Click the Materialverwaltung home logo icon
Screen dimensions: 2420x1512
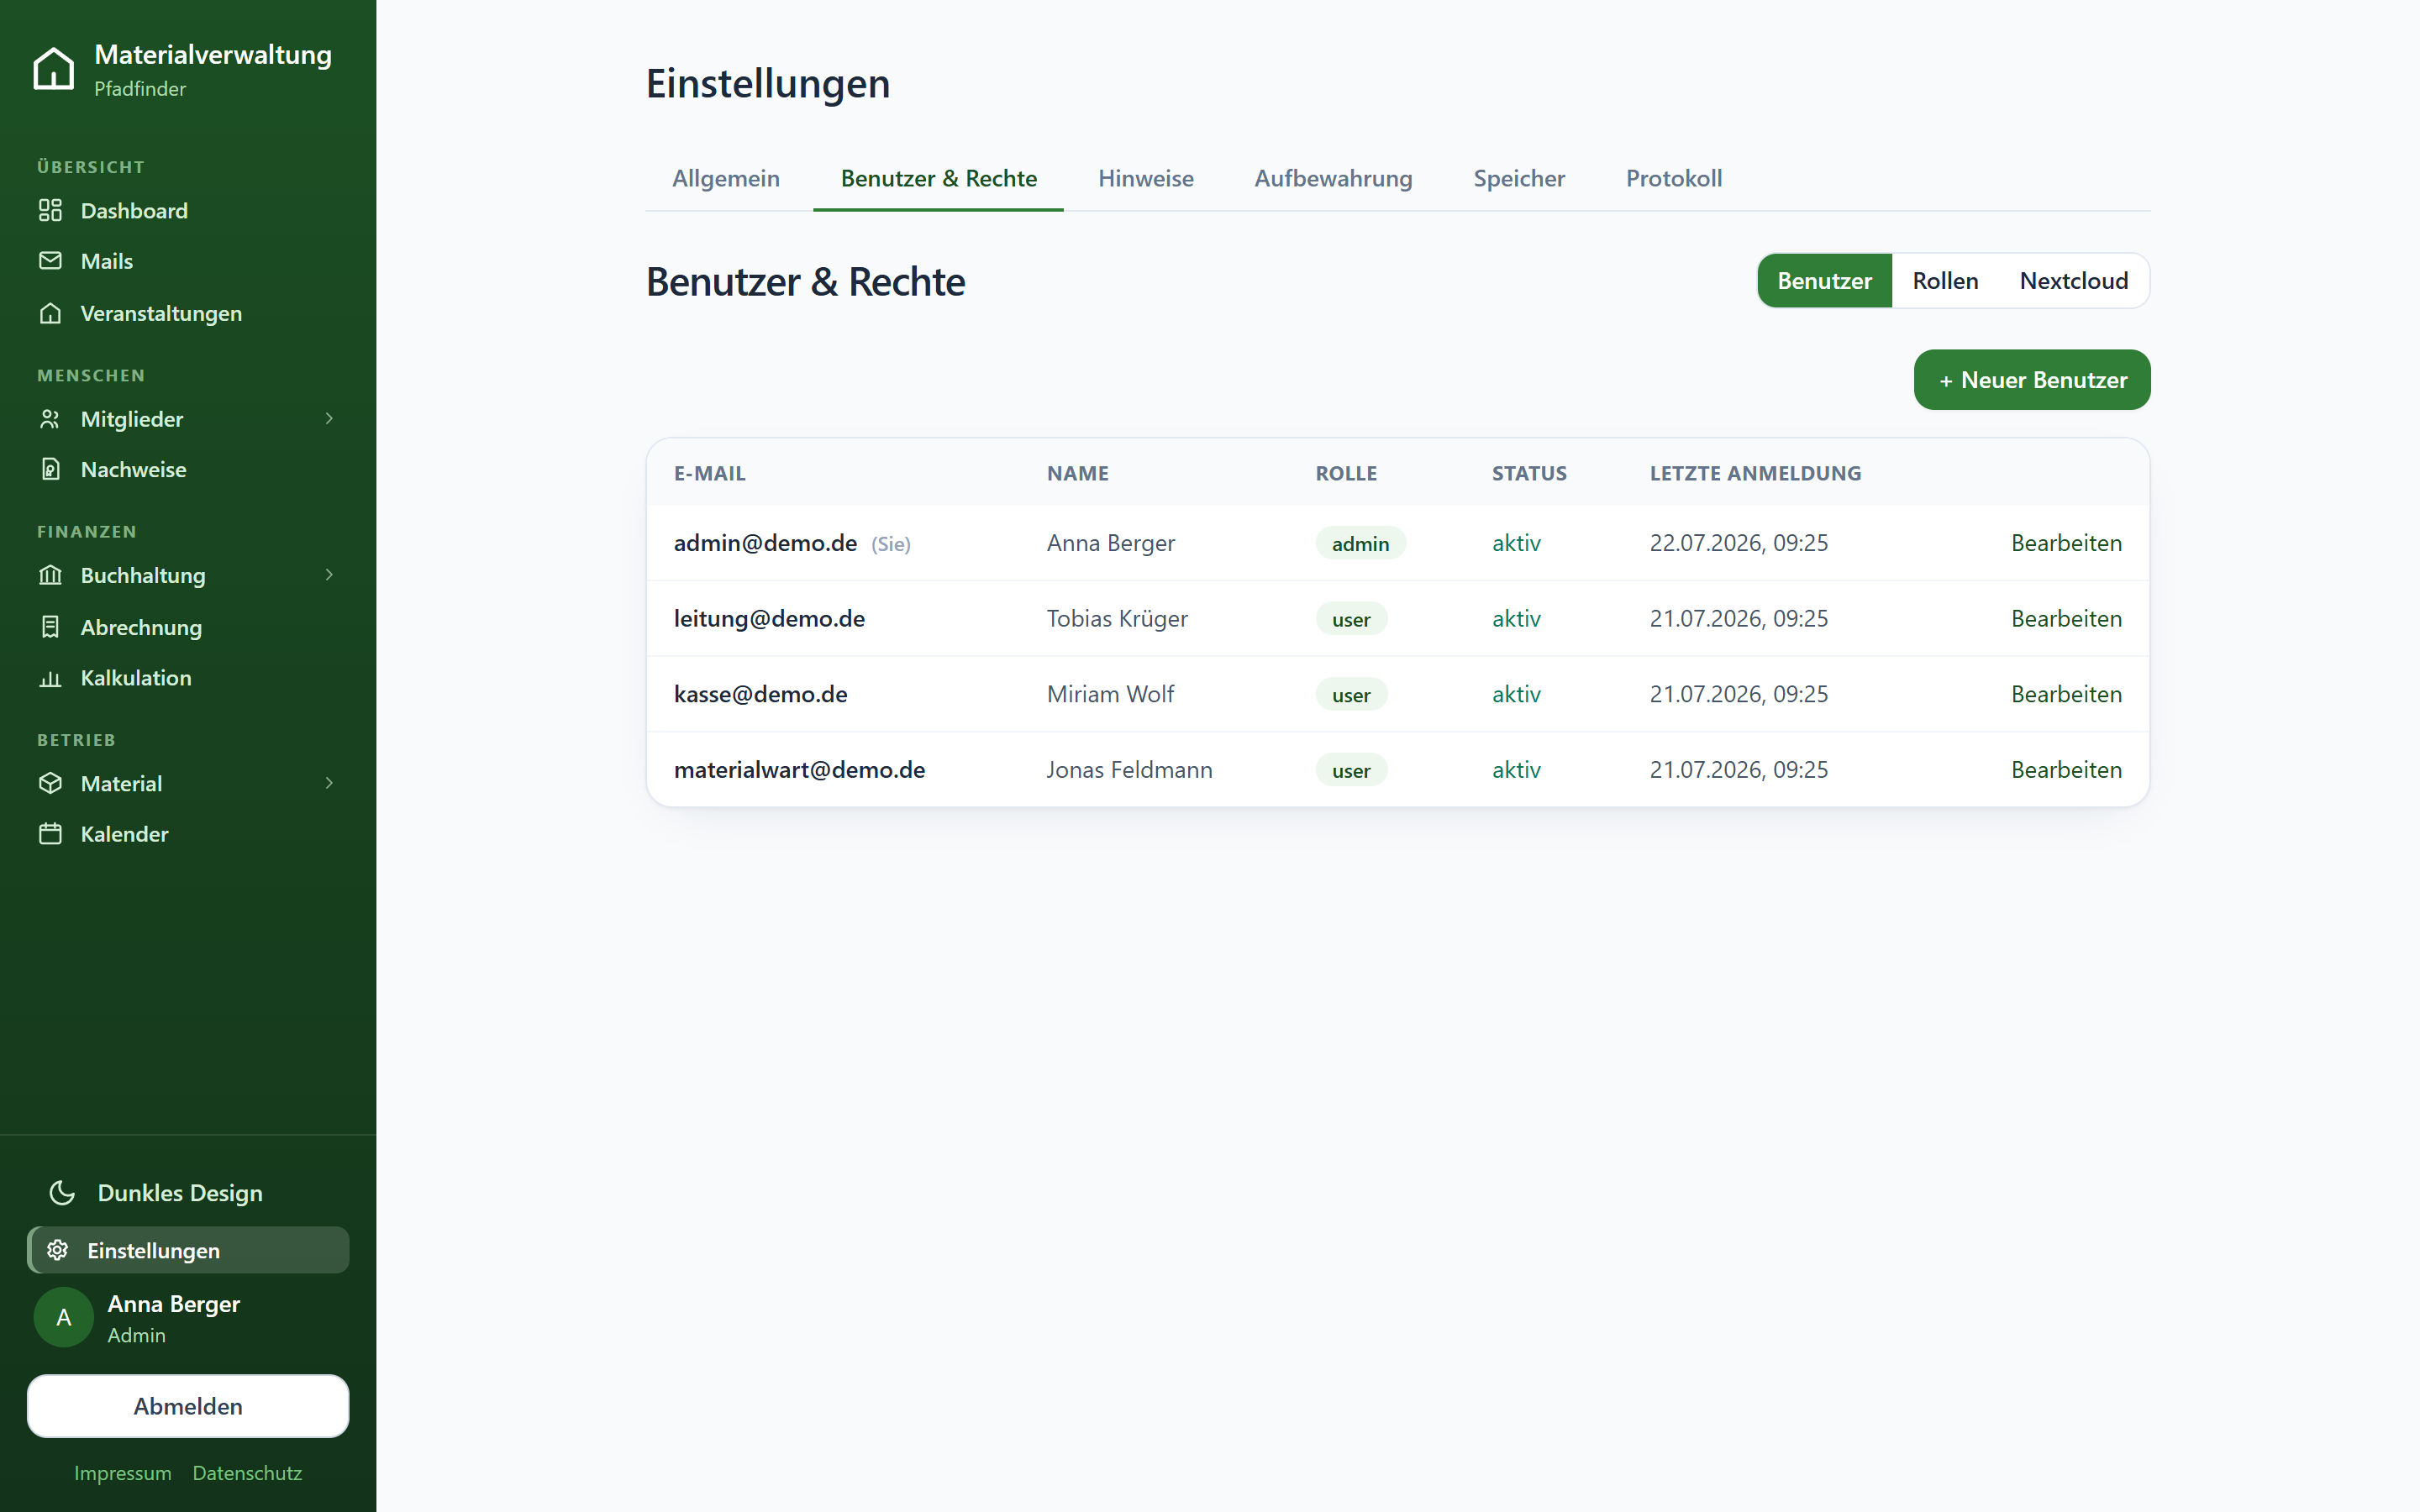click(x=53, y=69)
